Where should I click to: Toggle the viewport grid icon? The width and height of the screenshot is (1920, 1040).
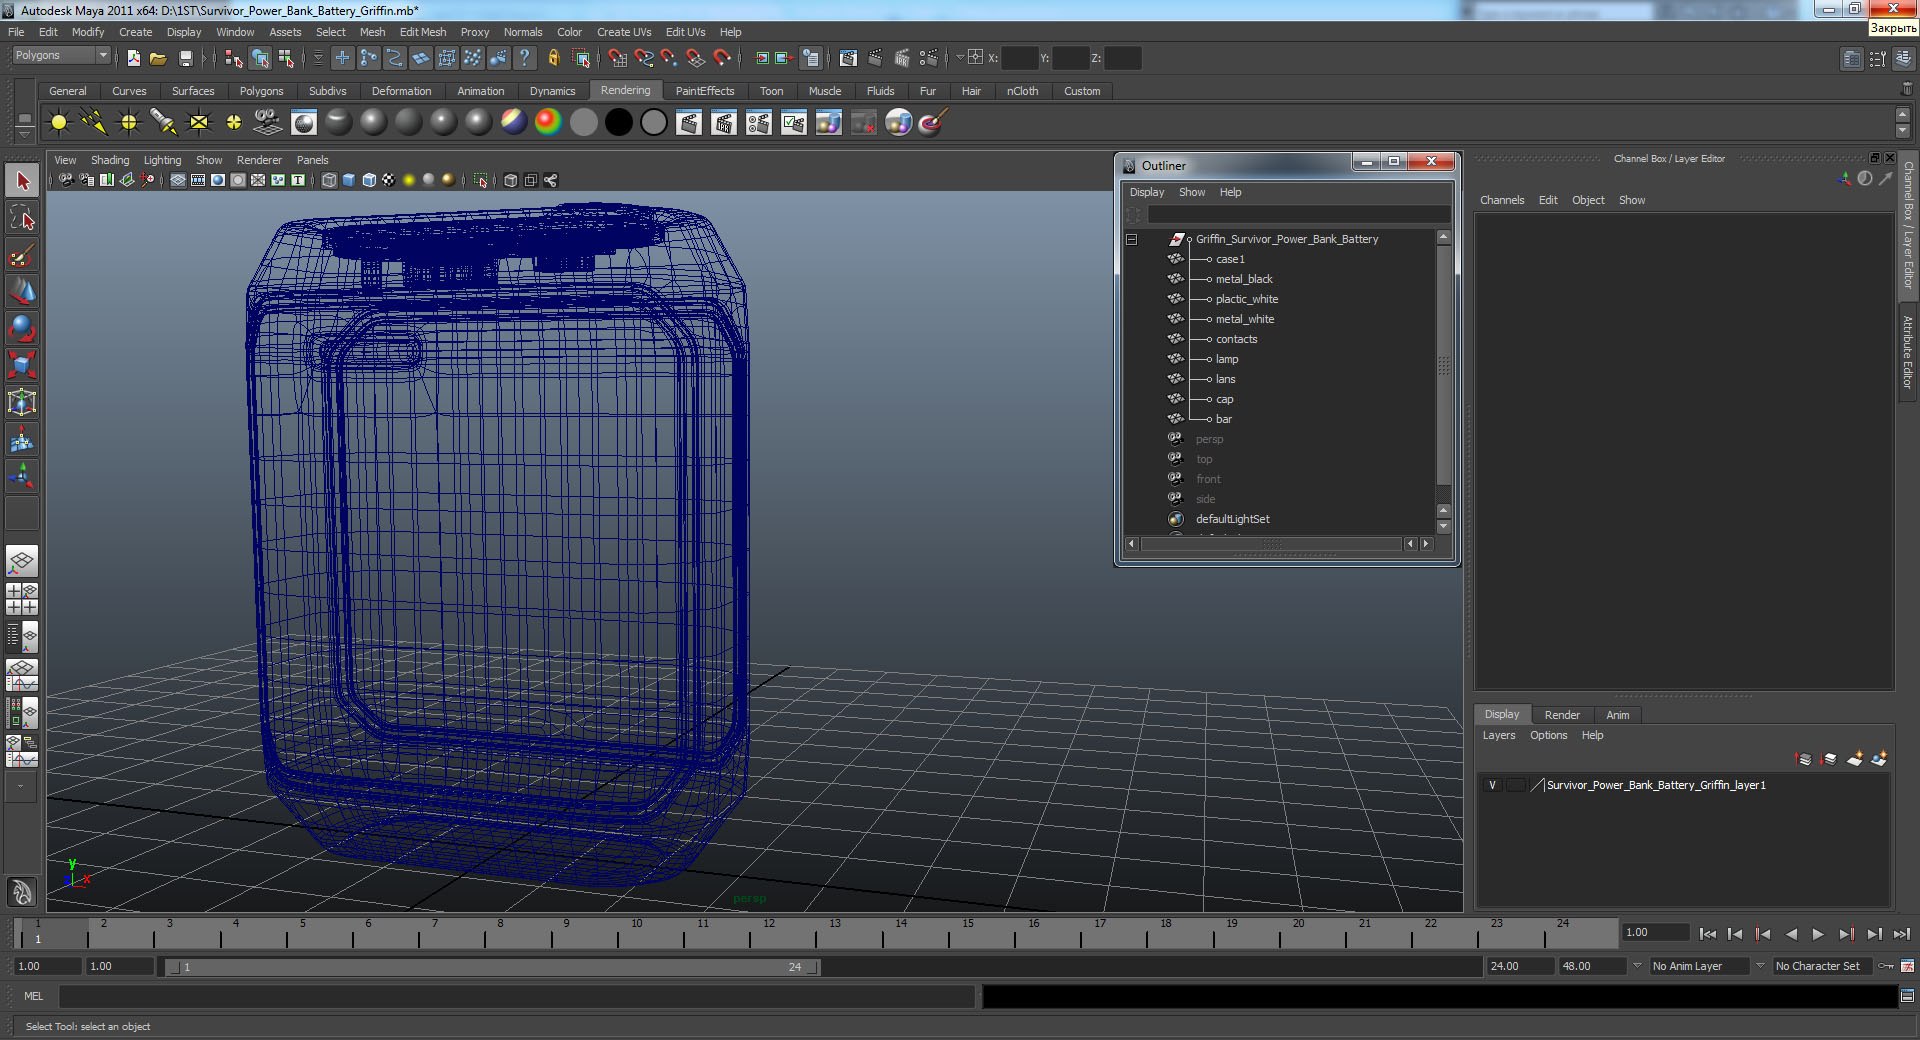click(178, 180)
